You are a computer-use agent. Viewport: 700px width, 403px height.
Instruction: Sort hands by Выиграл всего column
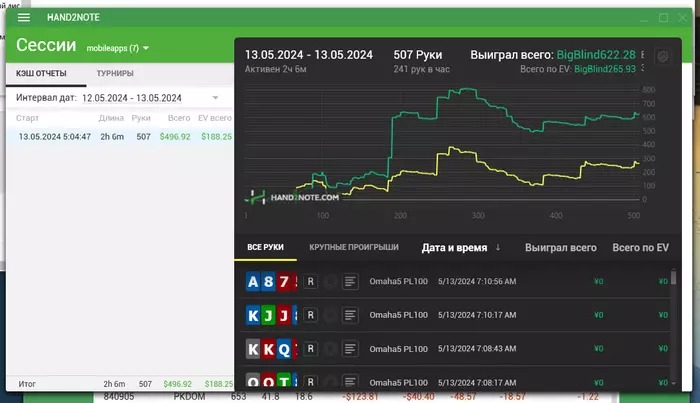[x=561, y=248]
